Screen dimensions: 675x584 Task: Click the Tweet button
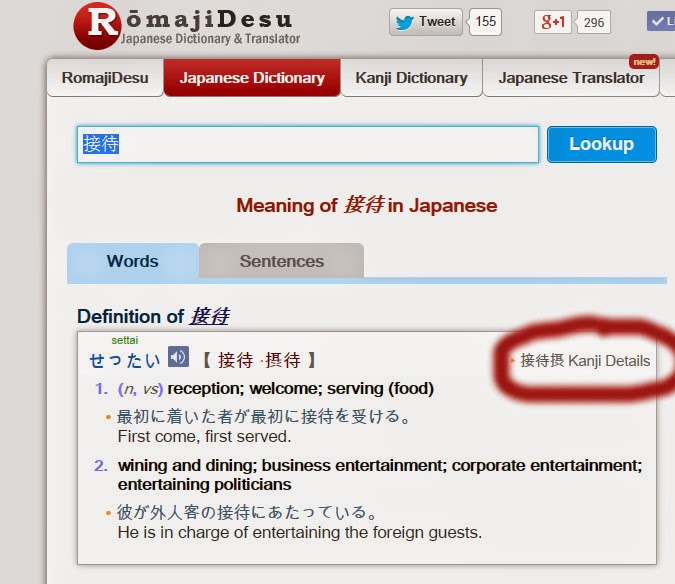[426, 22]
